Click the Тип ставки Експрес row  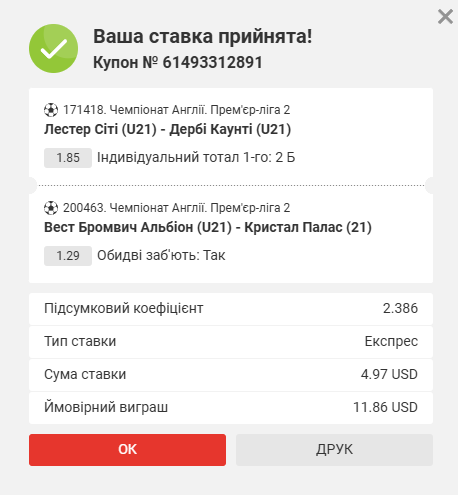(231, 342)
